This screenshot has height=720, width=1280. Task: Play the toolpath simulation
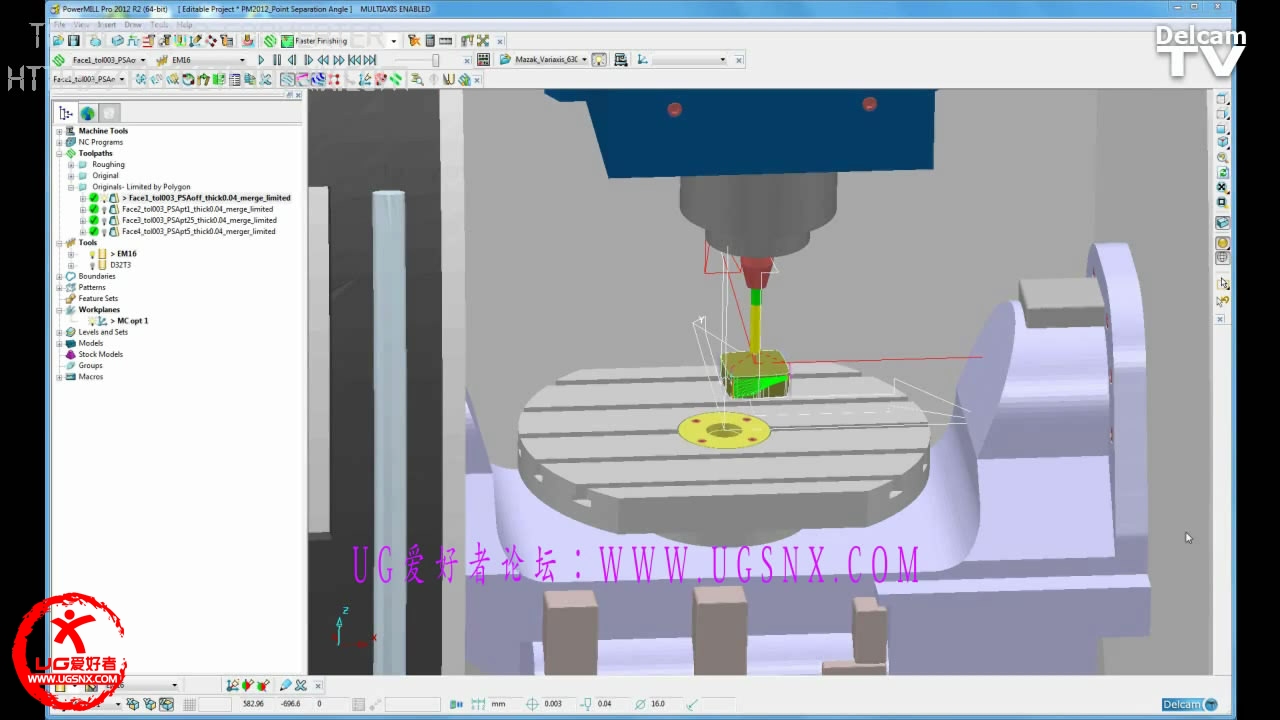pyautogui.click(x=261, y=60)
